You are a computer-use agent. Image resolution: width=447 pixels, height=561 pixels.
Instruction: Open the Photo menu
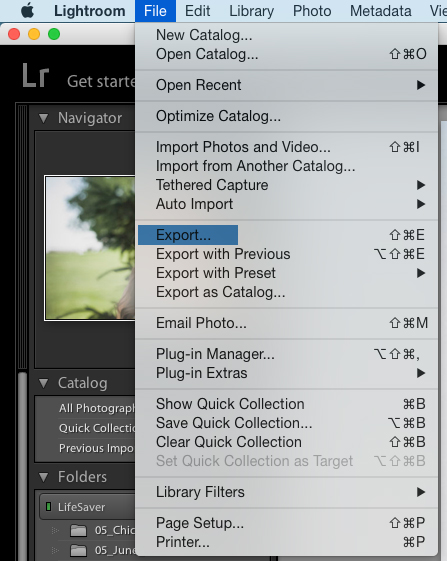click(312, 11)
